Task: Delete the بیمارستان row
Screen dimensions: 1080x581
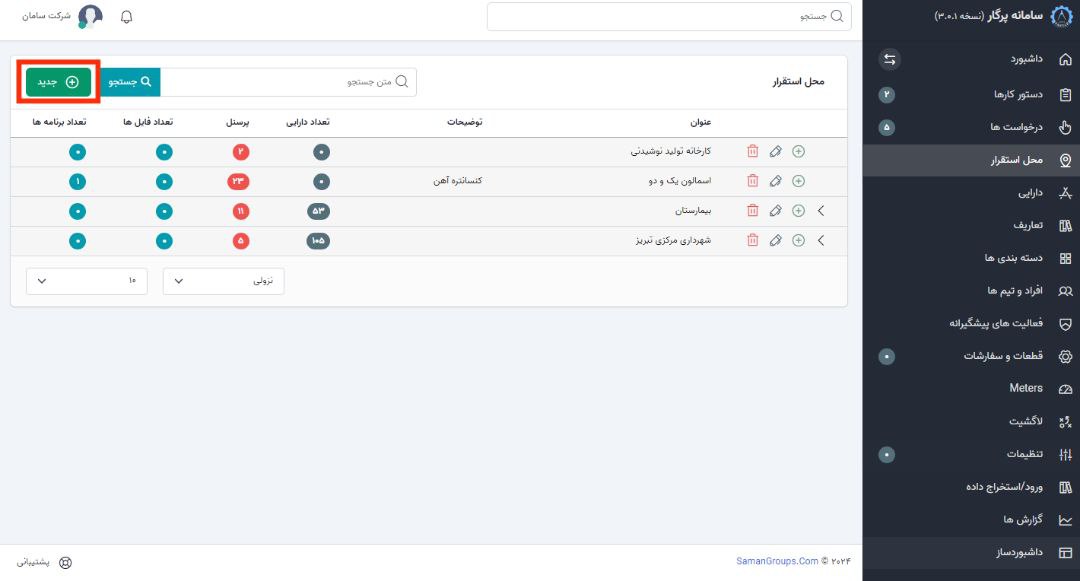Action: click(752, 211)
